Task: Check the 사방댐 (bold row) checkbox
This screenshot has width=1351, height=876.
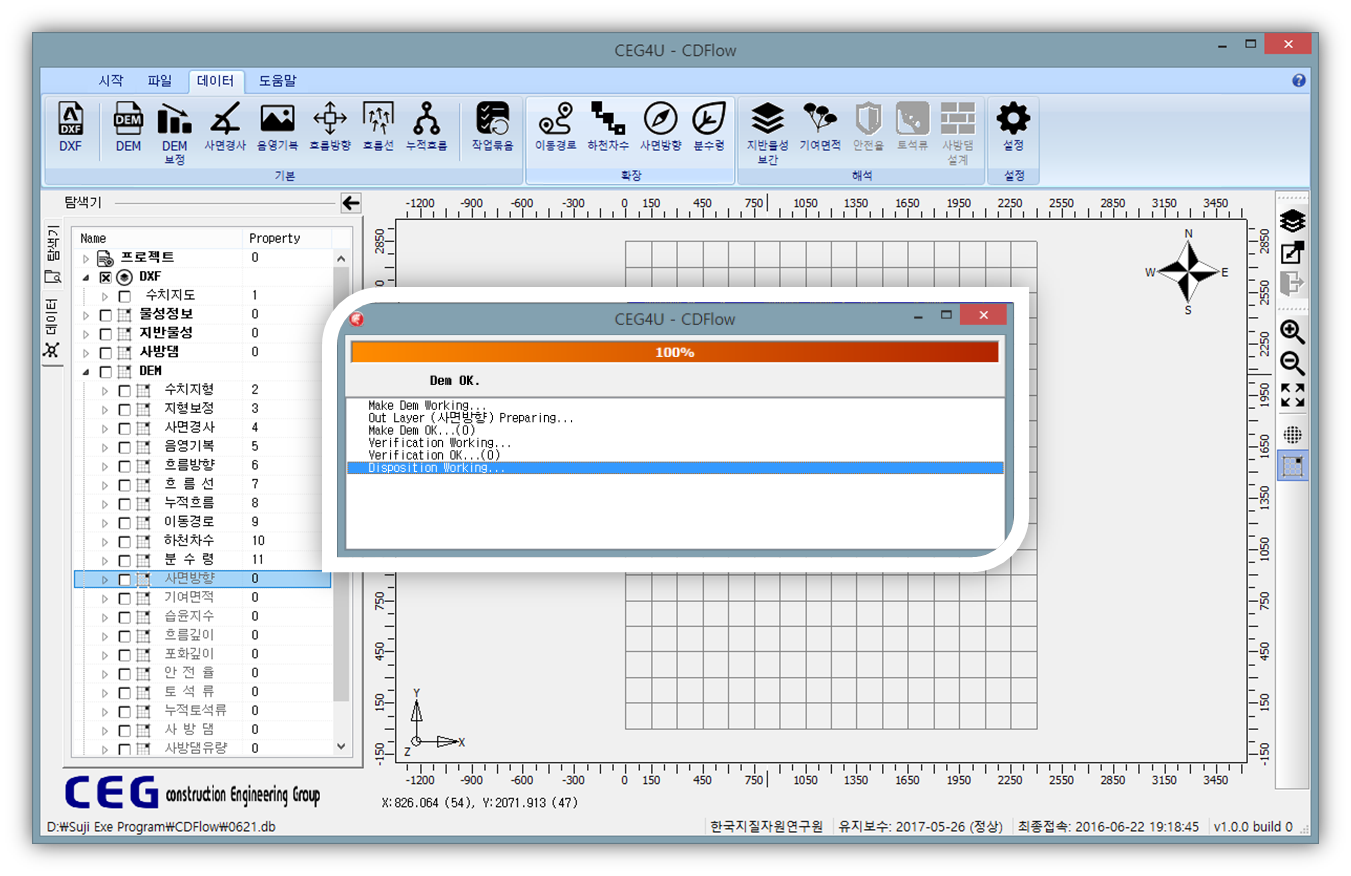Action: (x=105, y=352)
